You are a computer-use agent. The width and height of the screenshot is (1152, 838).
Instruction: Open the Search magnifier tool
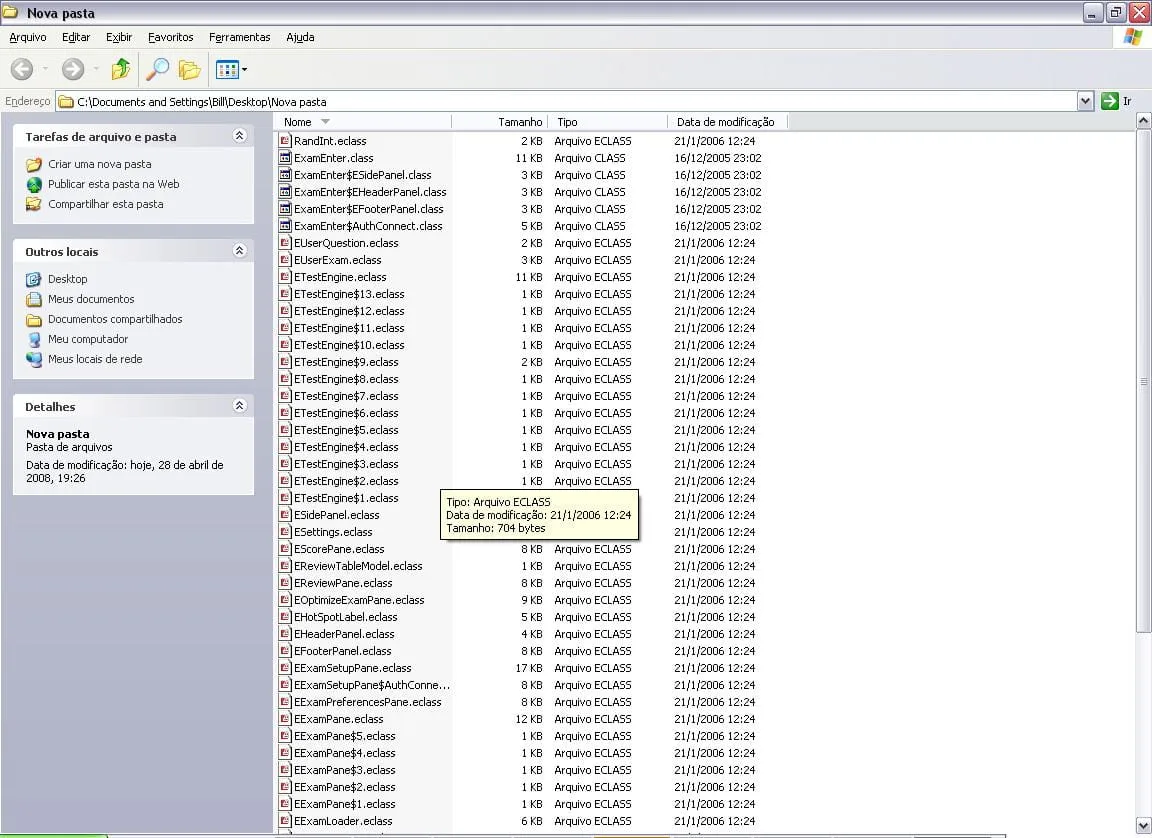click(157, 69)
